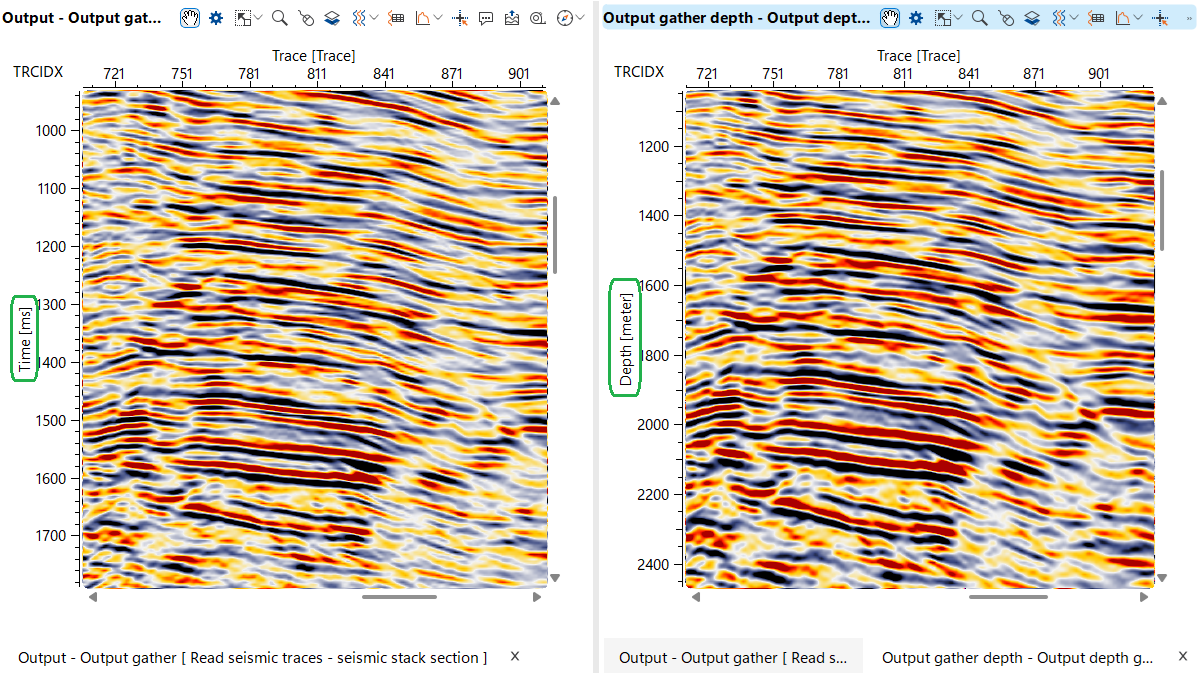This screenshot has height=676, width=1197.
Task: Select the right-side 'Output - Output gather [ Read s...' tab
Action: pos(732,658)
